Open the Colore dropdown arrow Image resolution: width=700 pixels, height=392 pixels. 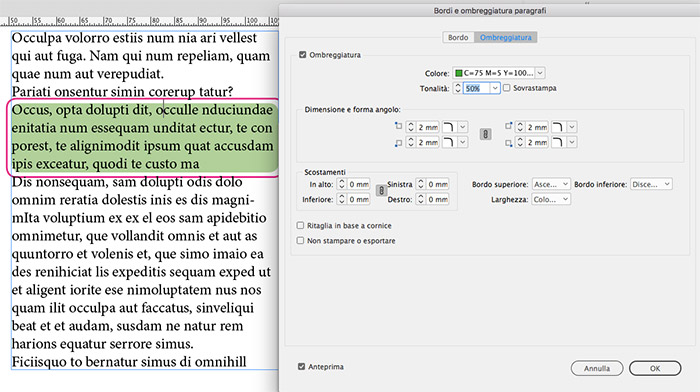[540, 73]
